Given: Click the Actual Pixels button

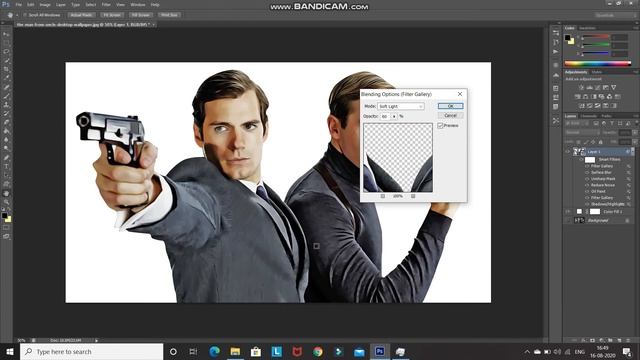Looking at the screenshot, I should tap(81, 15).
